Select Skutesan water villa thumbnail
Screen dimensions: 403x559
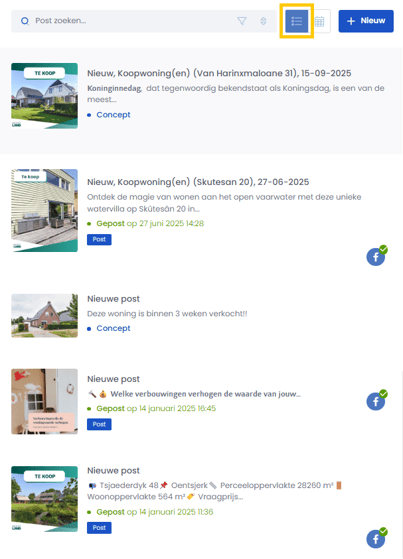click(45, 210)
